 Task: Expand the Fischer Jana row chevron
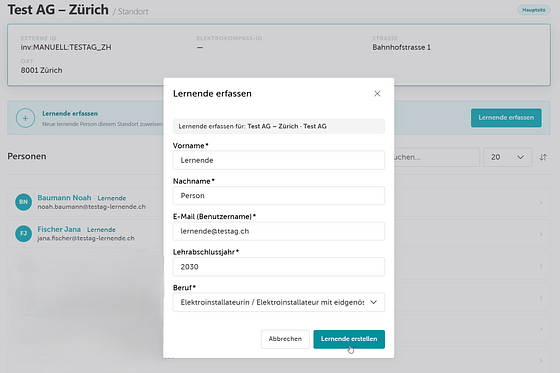pos(541,234)
